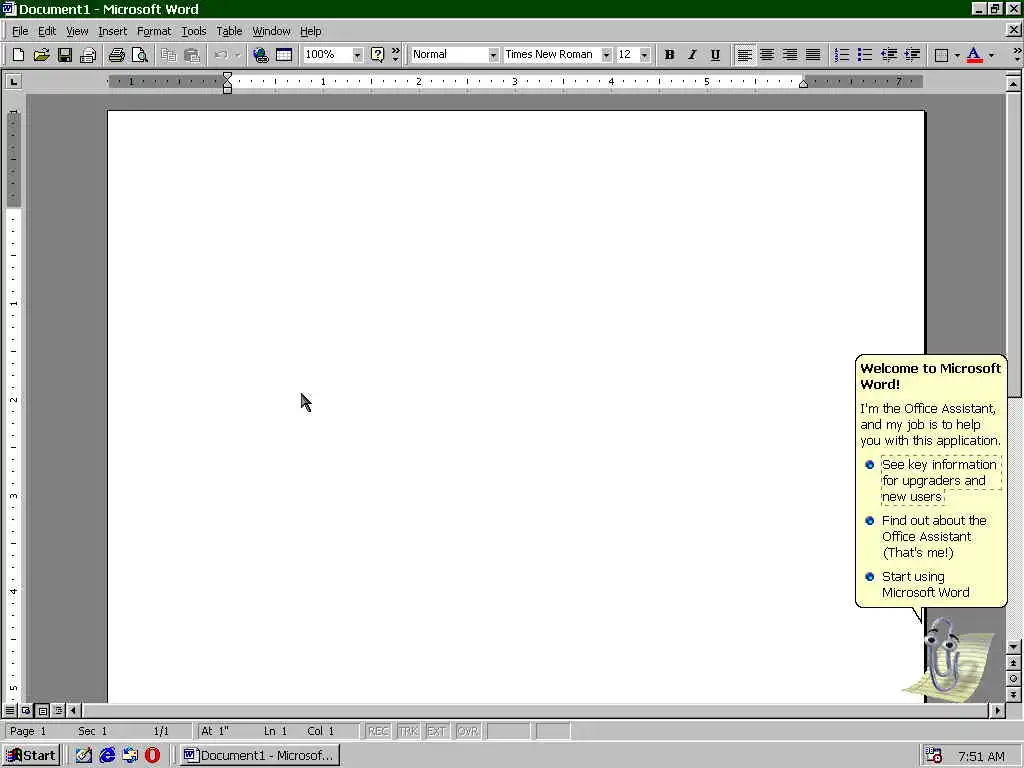This screenshot has height=768, width=1024.
Task: Open the Format menu
Action: [x=153, y=31]
